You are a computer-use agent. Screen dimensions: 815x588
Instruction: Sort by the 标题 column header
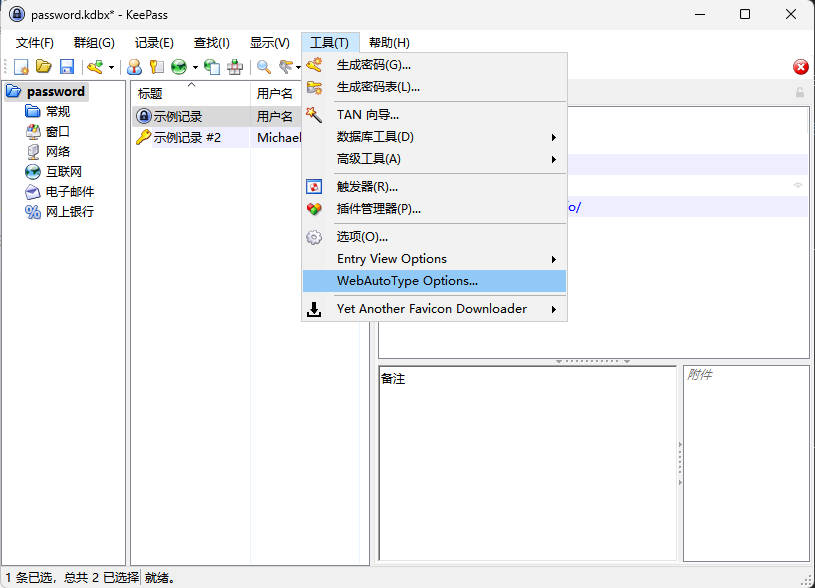(x=190, y=94)
